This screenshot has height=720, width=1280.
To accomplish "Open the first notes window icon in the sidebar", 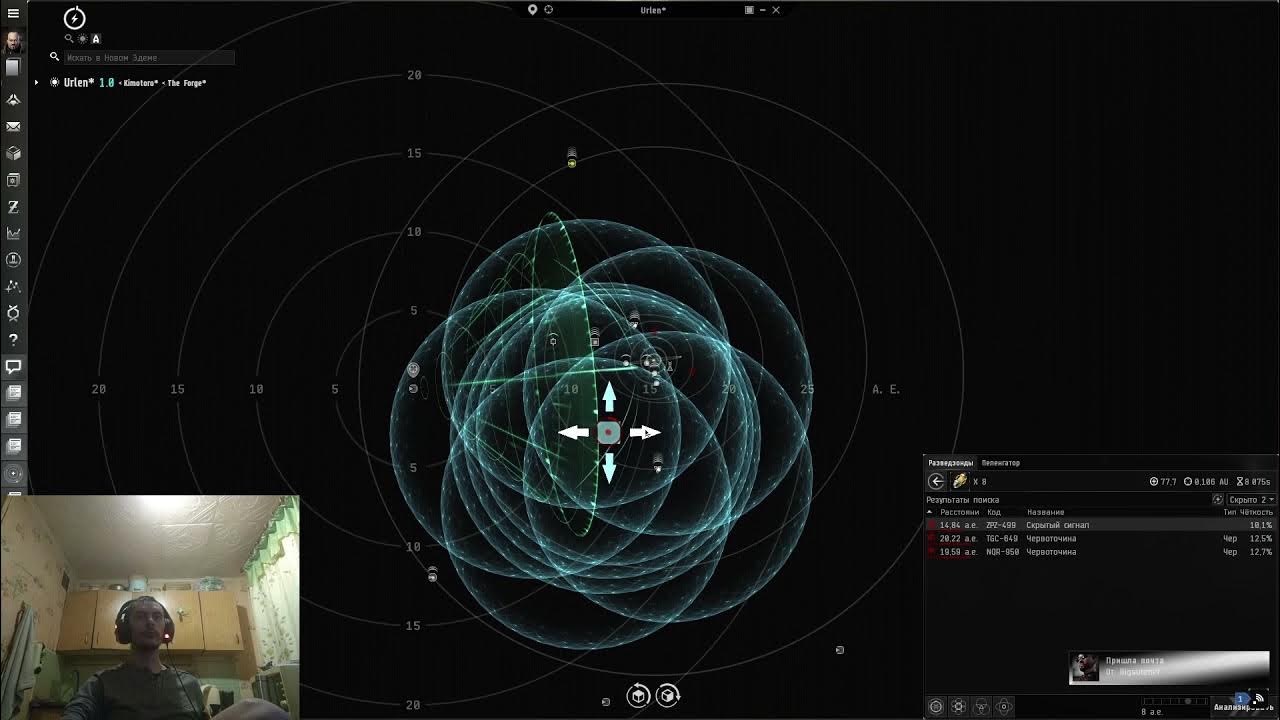I will 13,393.
